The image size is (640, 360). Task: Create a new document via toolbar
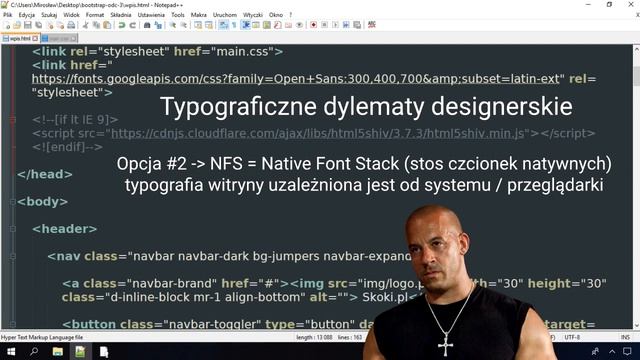point(7,25)
